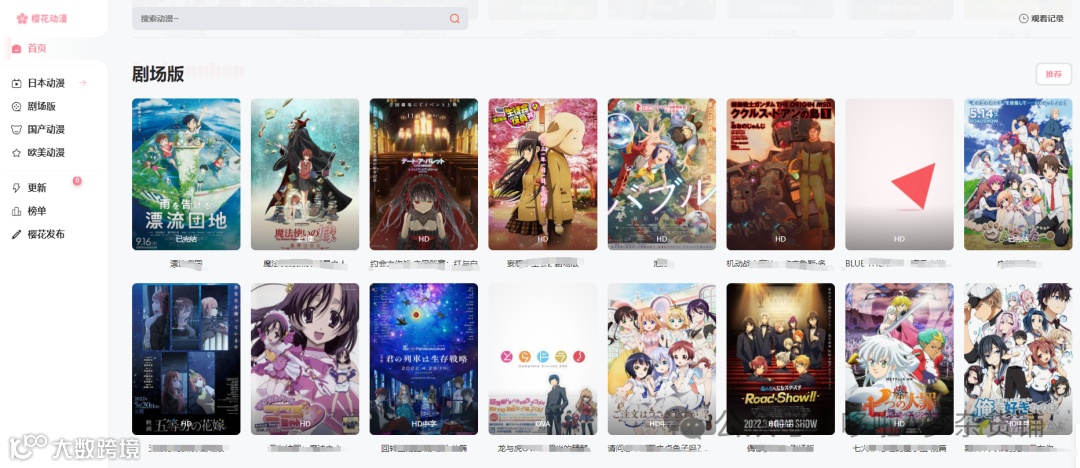Click the pink arrow beside 日本动漫

coord(83,83)
